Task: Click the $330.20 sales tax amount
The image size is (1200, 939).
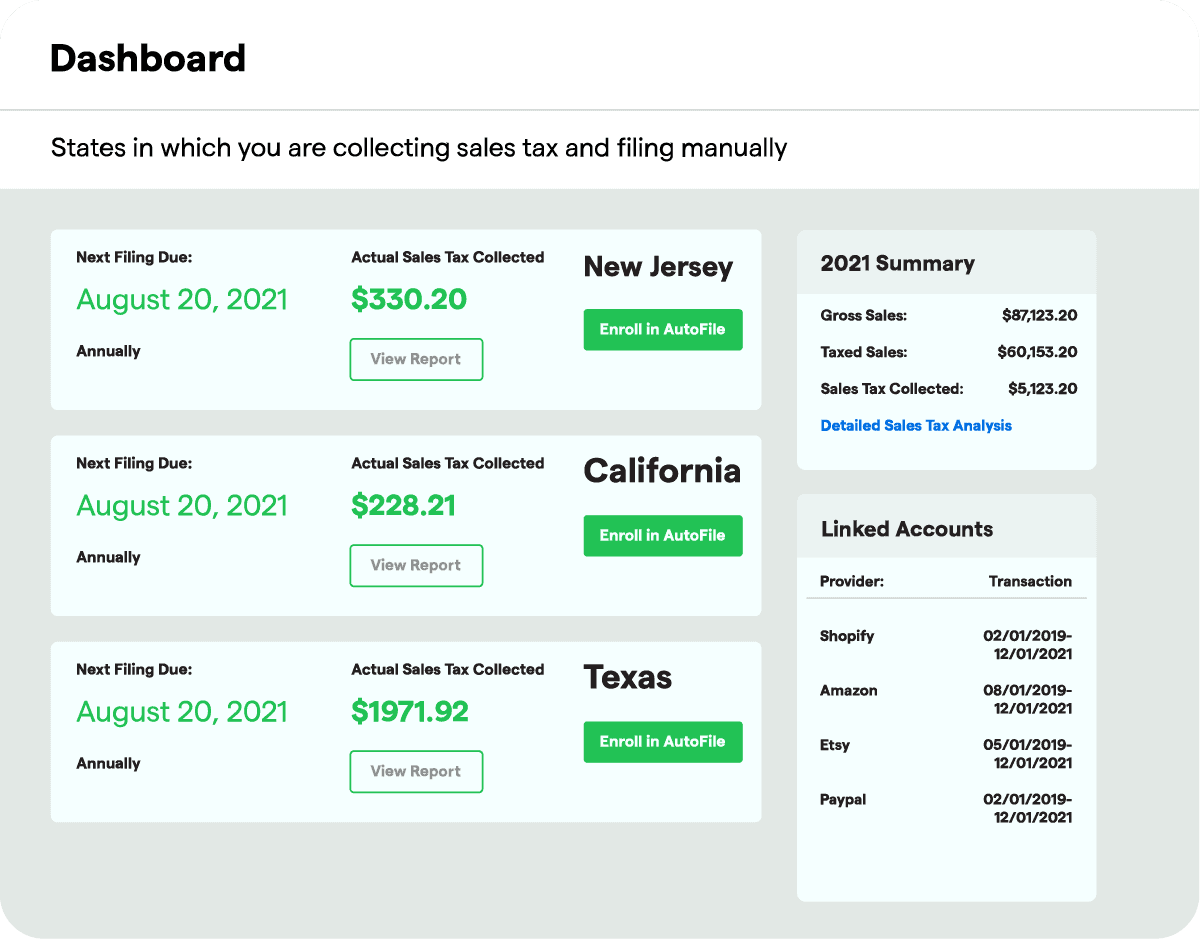Action: click(409, 299)
